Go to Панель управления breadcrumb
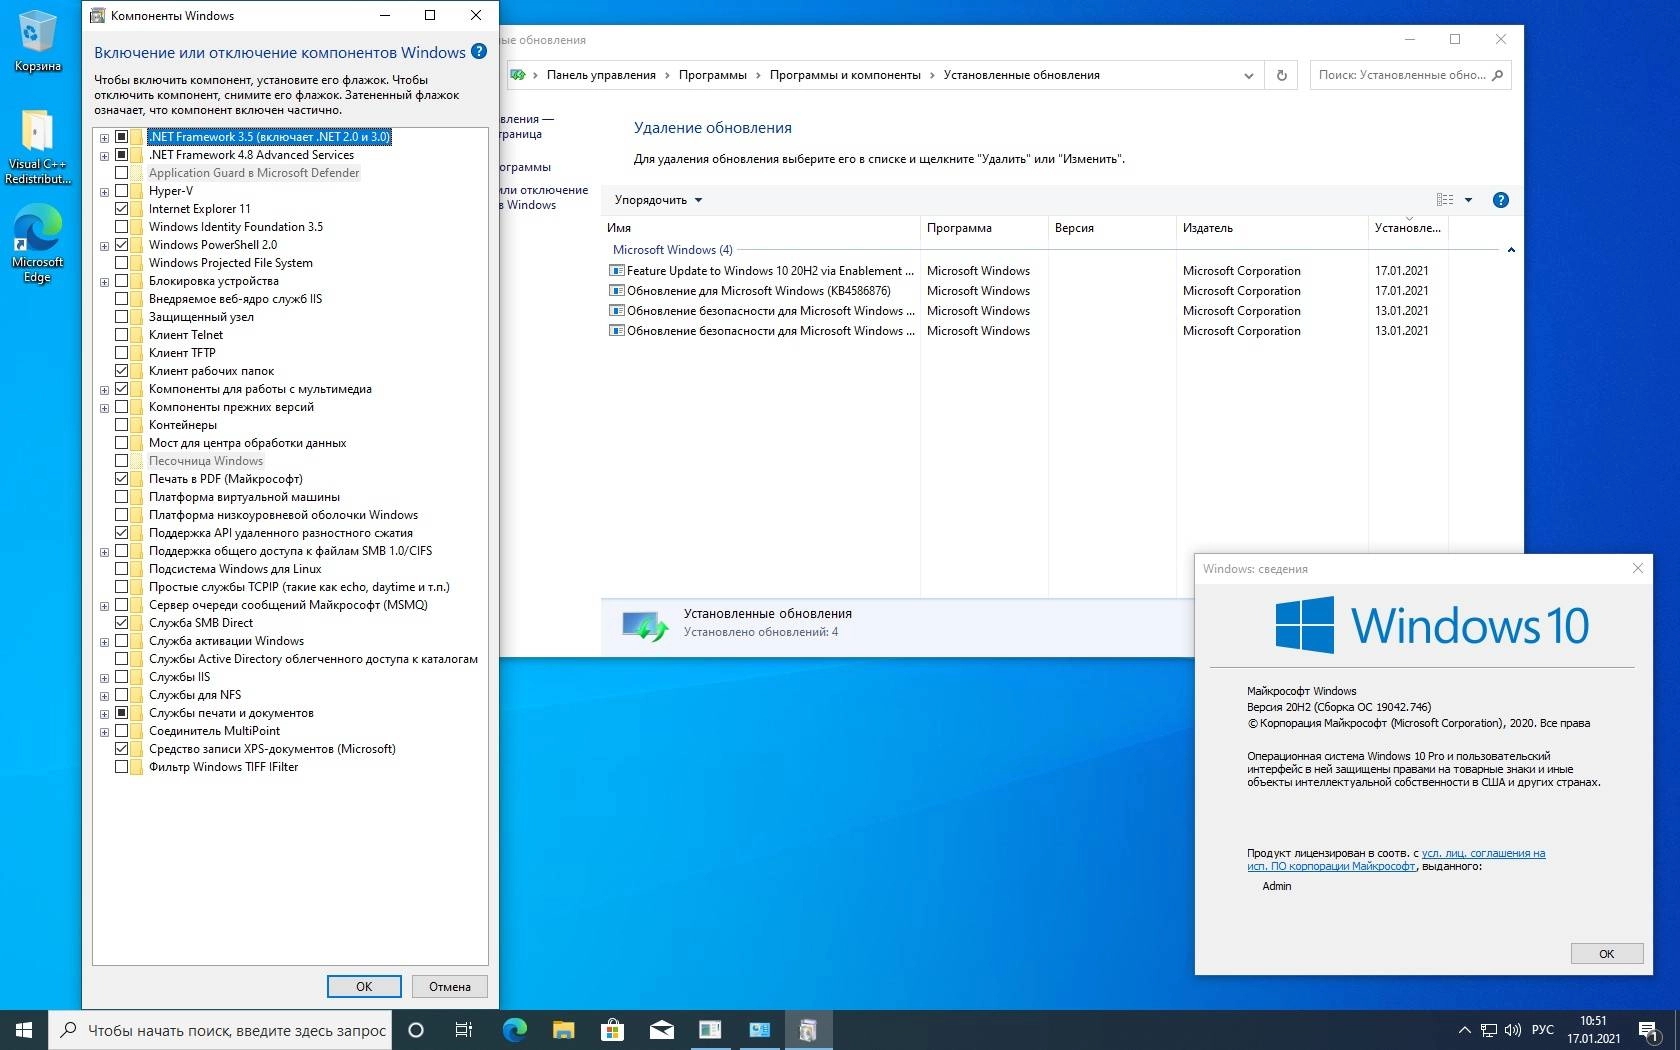 coord(601,75)
